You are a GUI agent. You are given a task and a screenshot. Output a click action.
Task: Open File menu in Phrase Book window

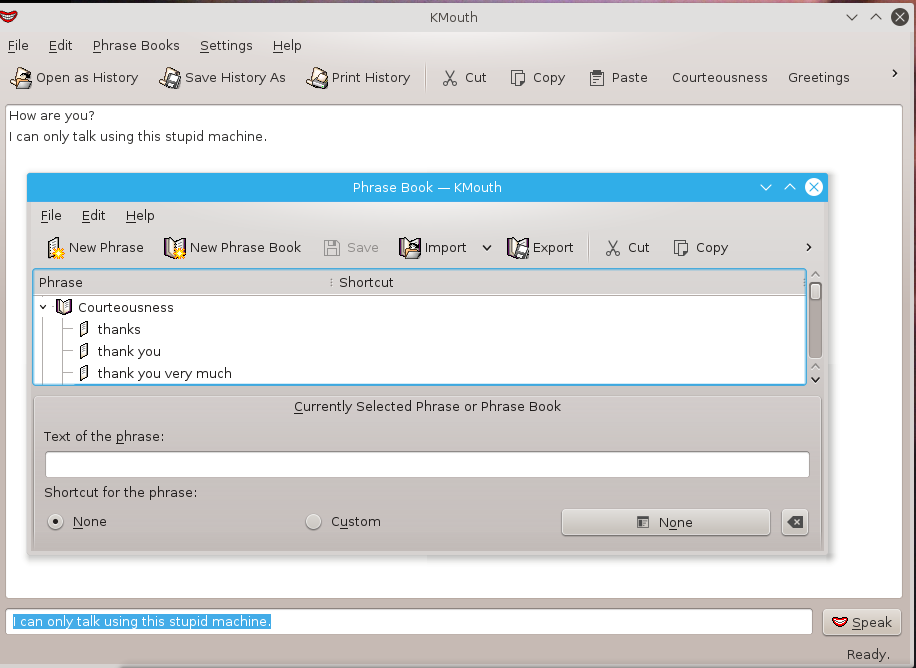click(x=51, y=216)
